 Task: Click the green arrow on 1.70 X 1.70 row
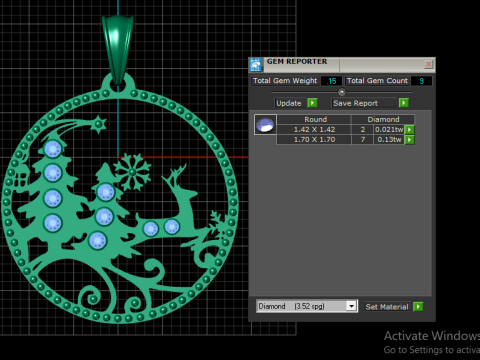410,139
